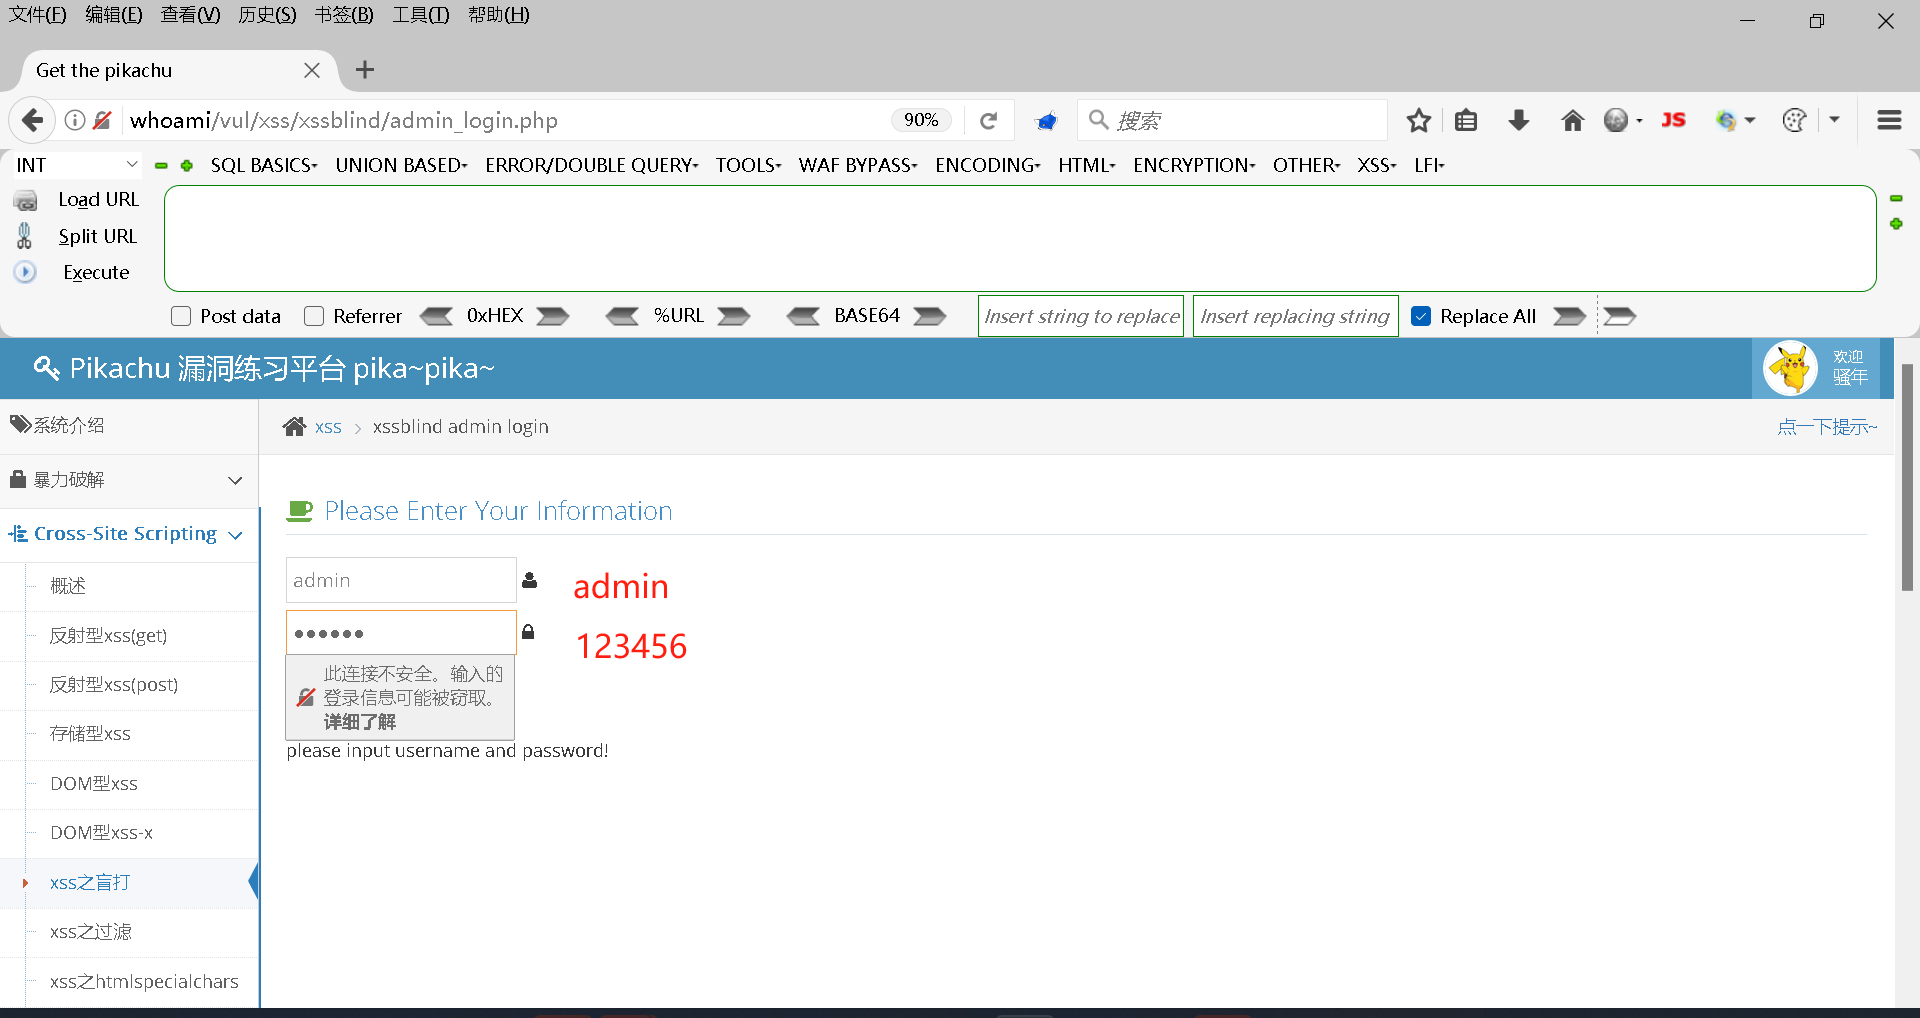Encode with right arrow after 0xHEX
The width and height of the screenshot is (1920, 1018).
553,316
